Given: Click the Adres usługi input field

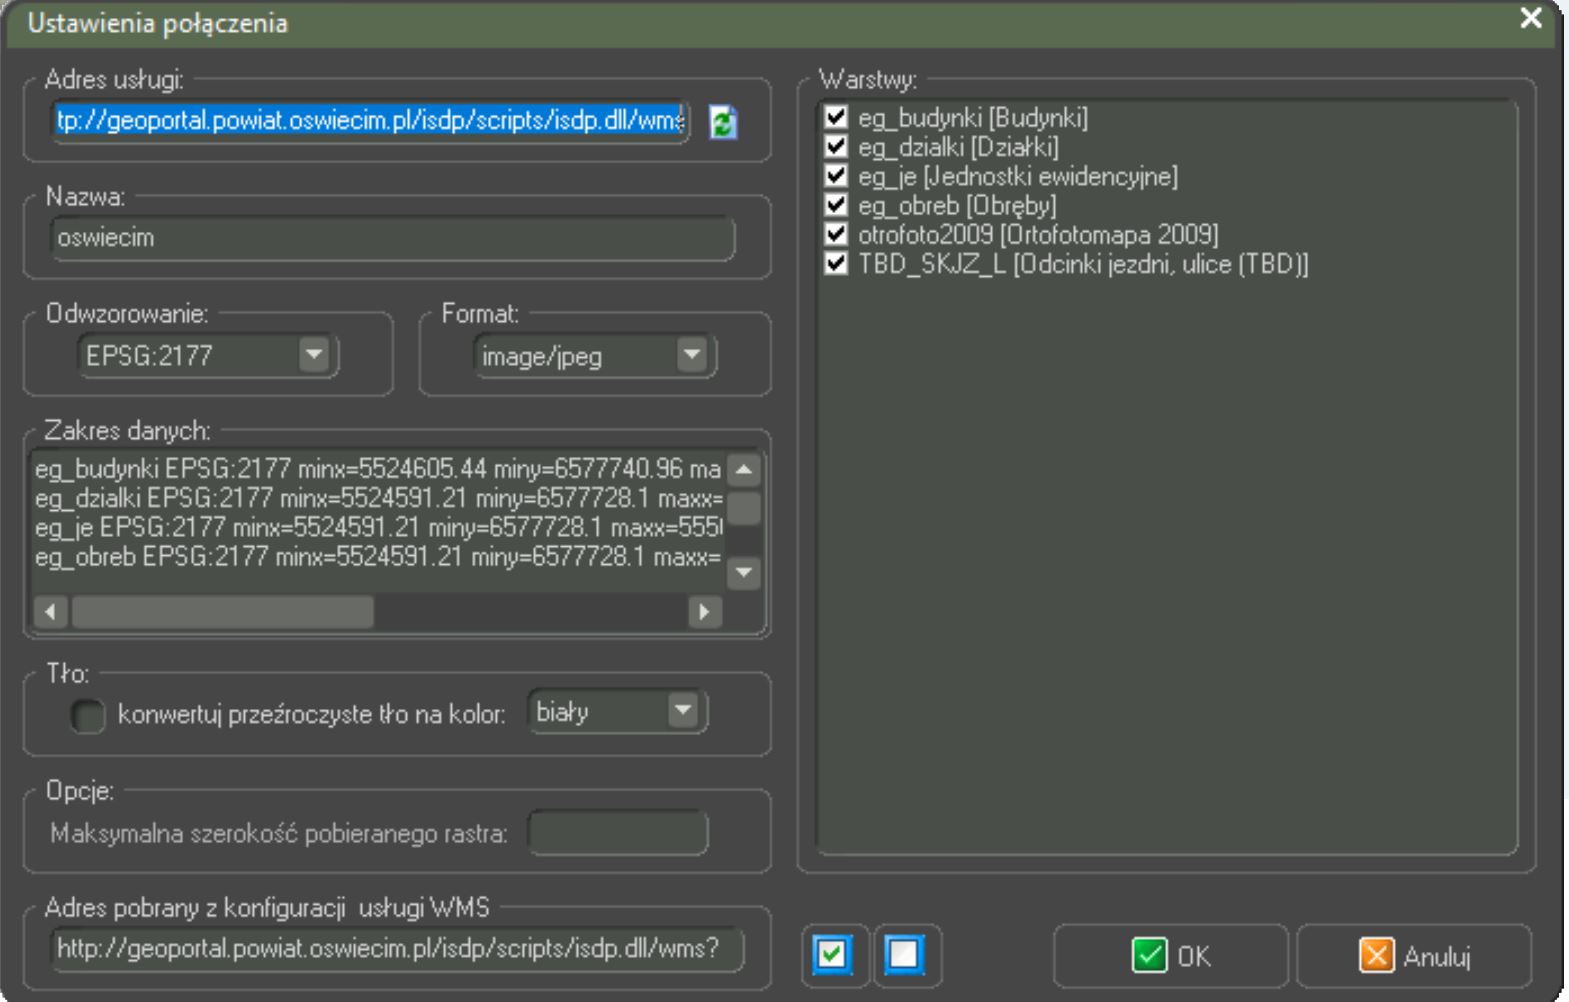Looking at the screenshot, I should click(x=370, y=121).
